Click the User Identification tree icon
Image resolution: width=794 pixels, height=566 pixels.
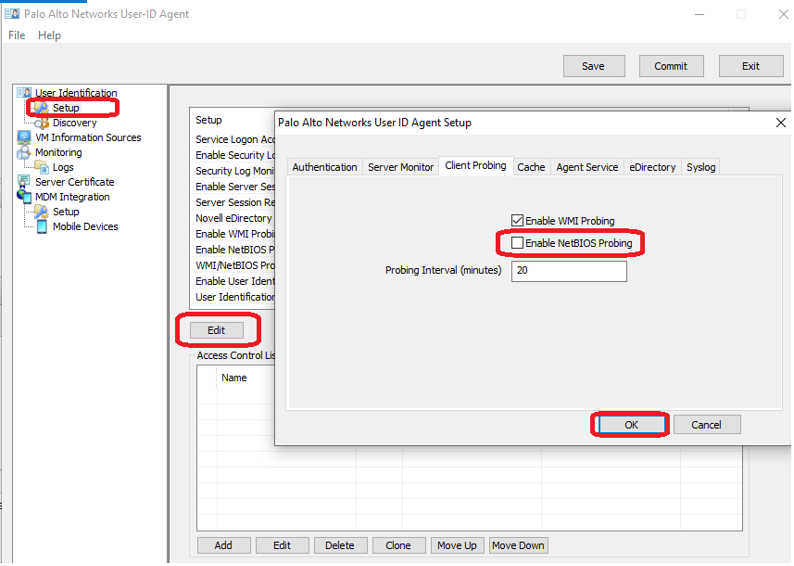pos(24,93)
